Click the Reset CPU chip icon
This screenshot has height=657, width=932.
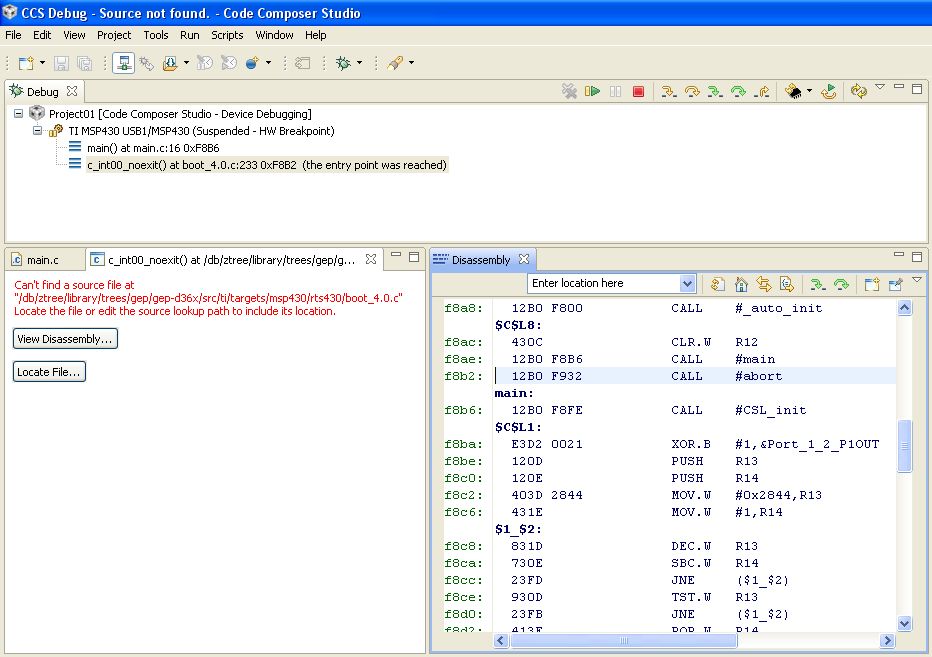(x=793, y=92)
